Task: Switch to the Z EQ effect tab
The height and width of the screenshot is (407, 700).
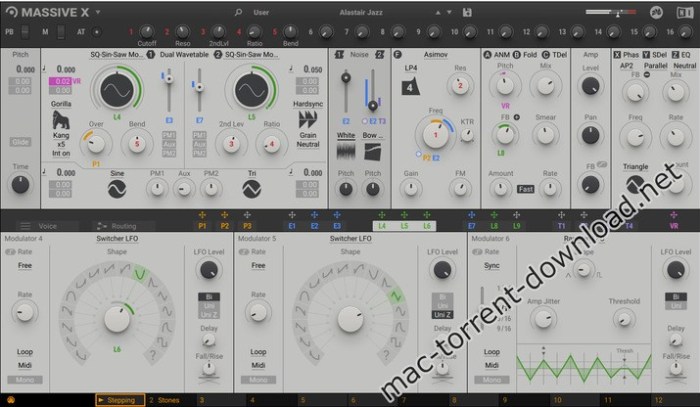Action: point(681,54)
